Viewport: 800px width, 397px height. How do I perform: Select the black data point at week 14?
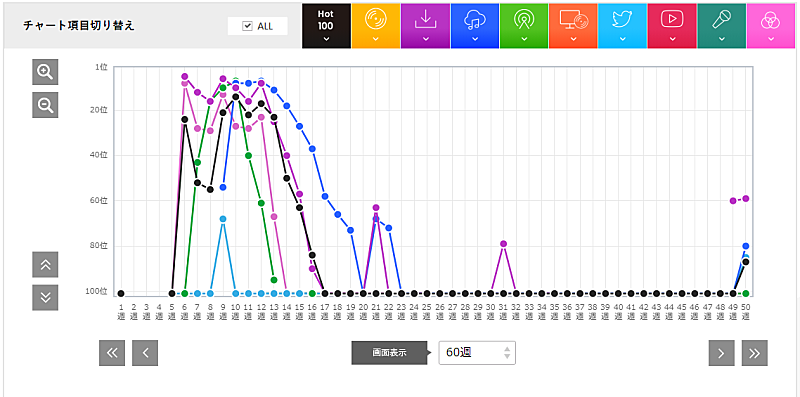(287, 178)
